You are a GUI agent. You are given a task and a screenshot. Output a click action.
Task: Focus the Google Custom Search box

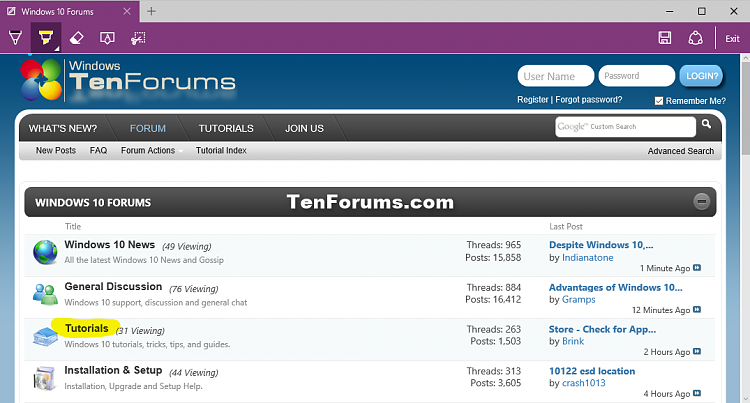pos(626,127)
